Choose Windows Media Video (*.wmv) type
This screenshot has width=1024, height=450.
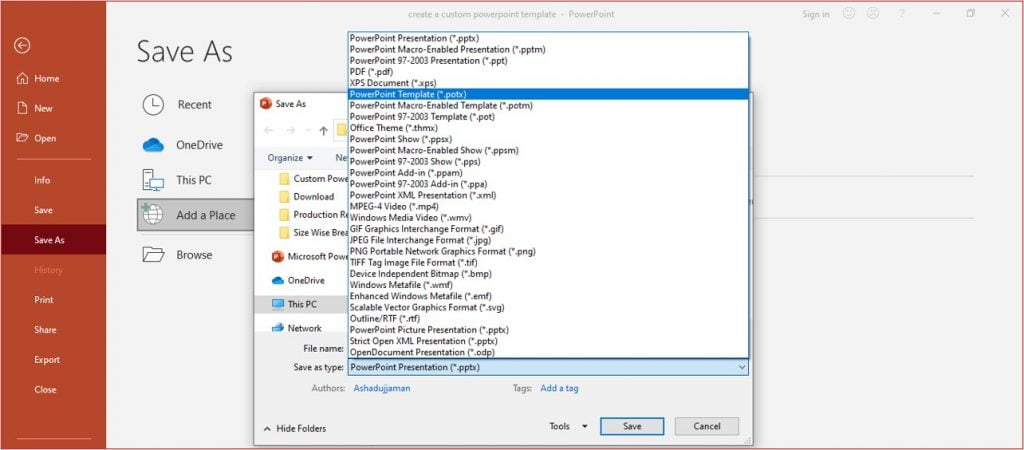pyautogui.click(x=549, y=217)
